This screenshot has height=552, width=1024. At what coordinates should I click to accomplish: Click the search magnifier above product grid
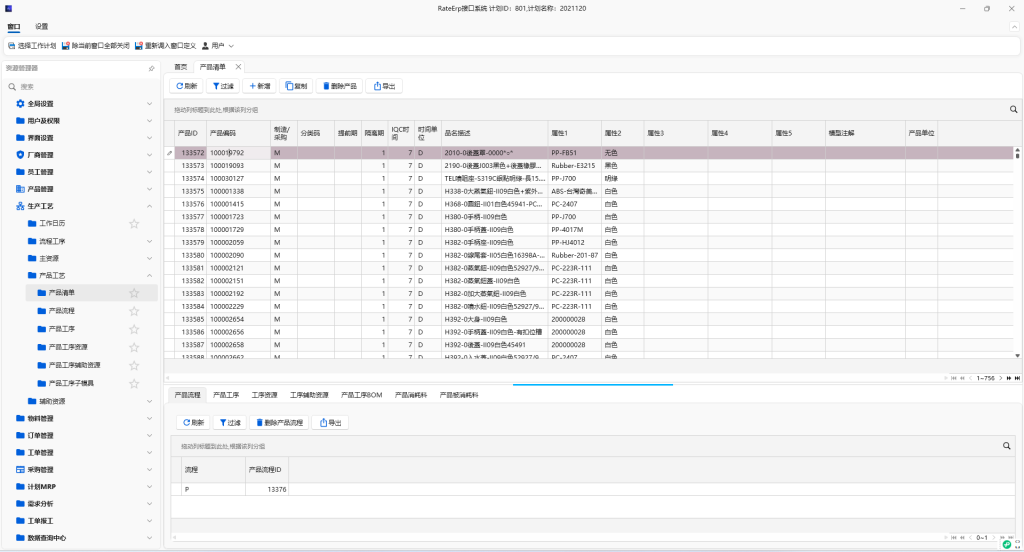(x=1012, y=109)
